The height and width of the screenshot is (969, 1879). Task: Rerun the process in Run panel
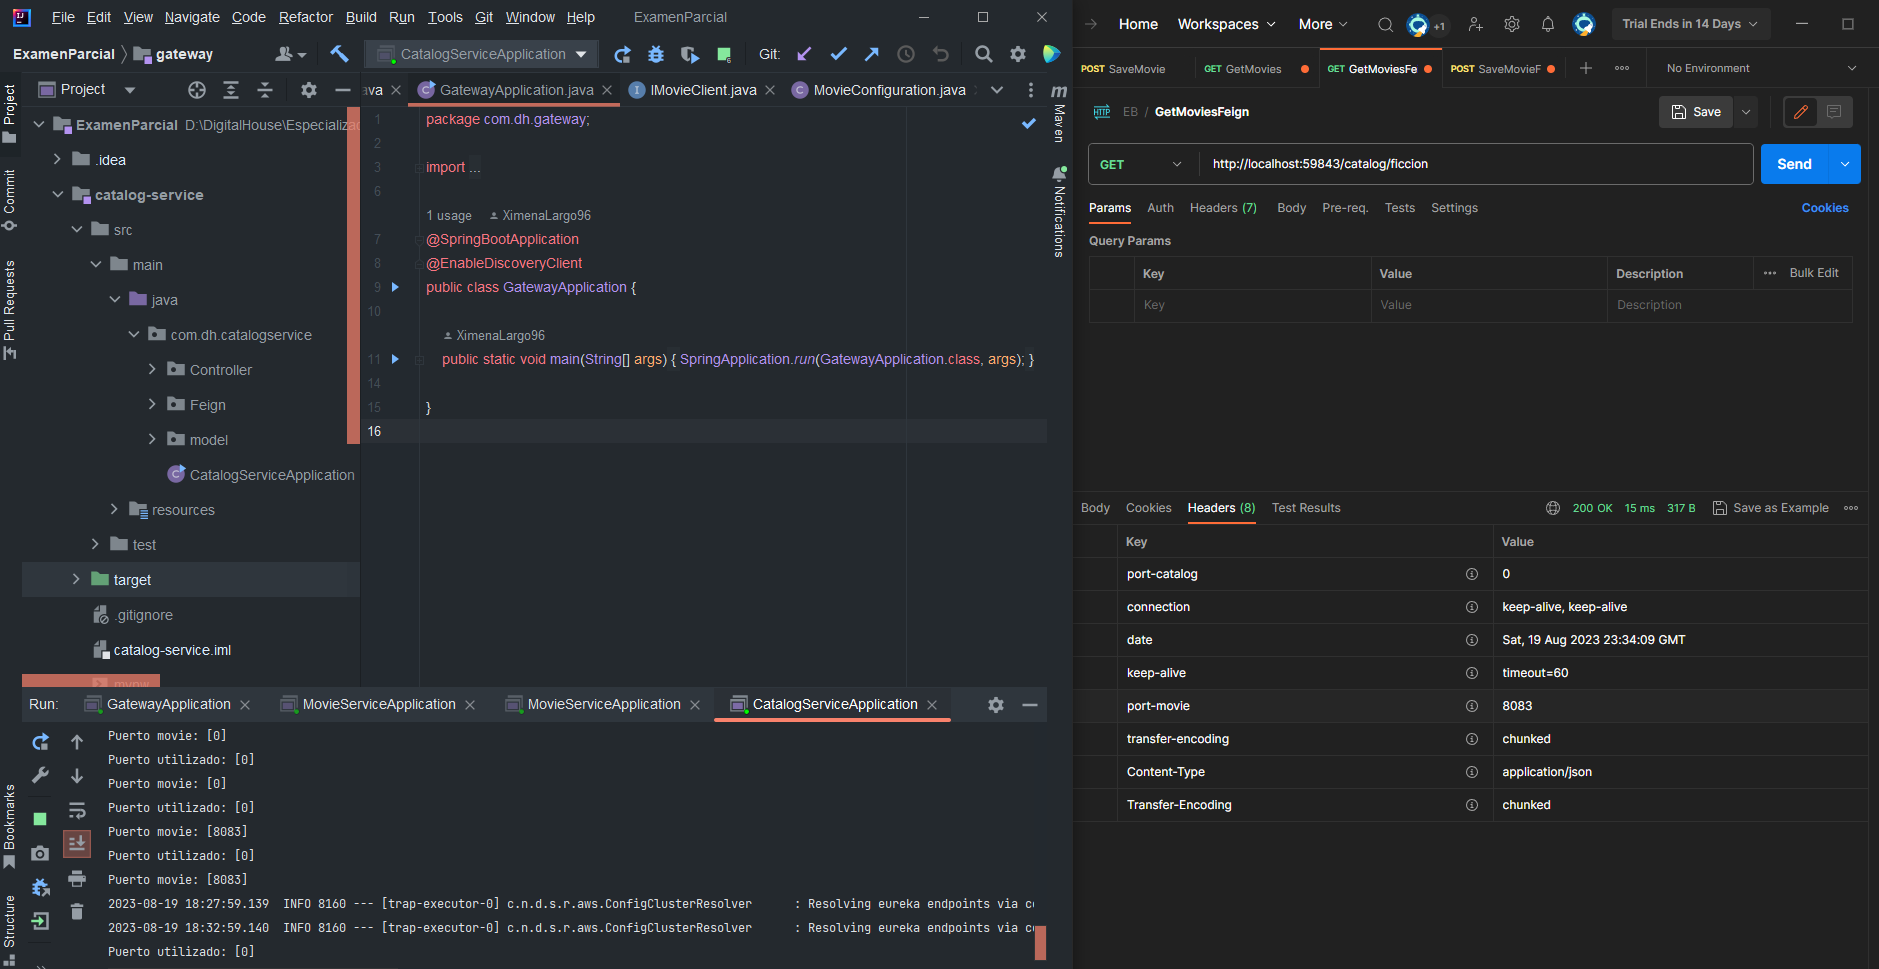pos(40,742)
